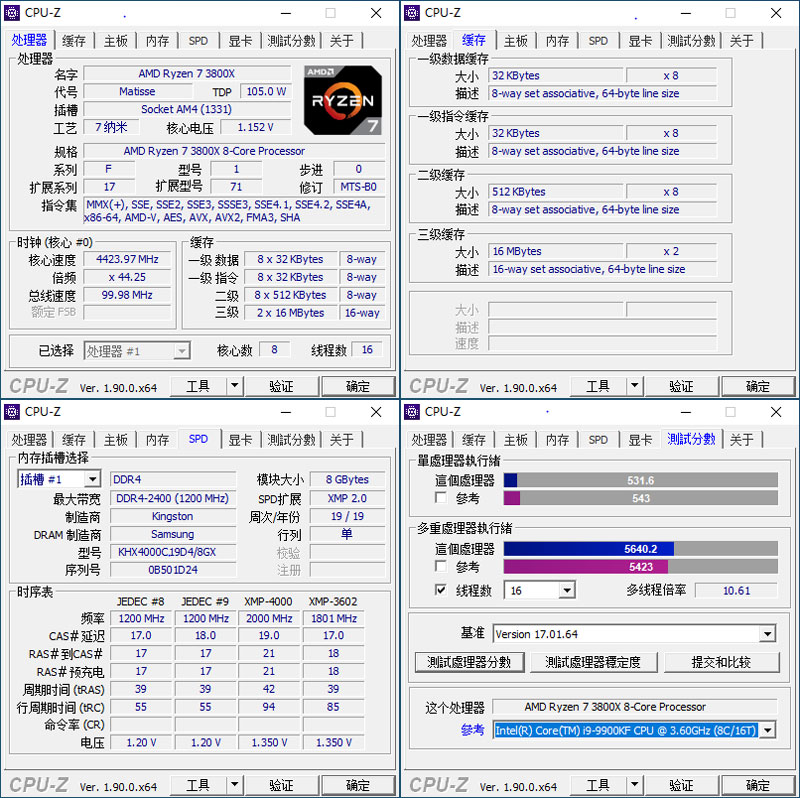Minimize the benchmark CPU-Z window
The image size is (800, 798).
[686, 412]
